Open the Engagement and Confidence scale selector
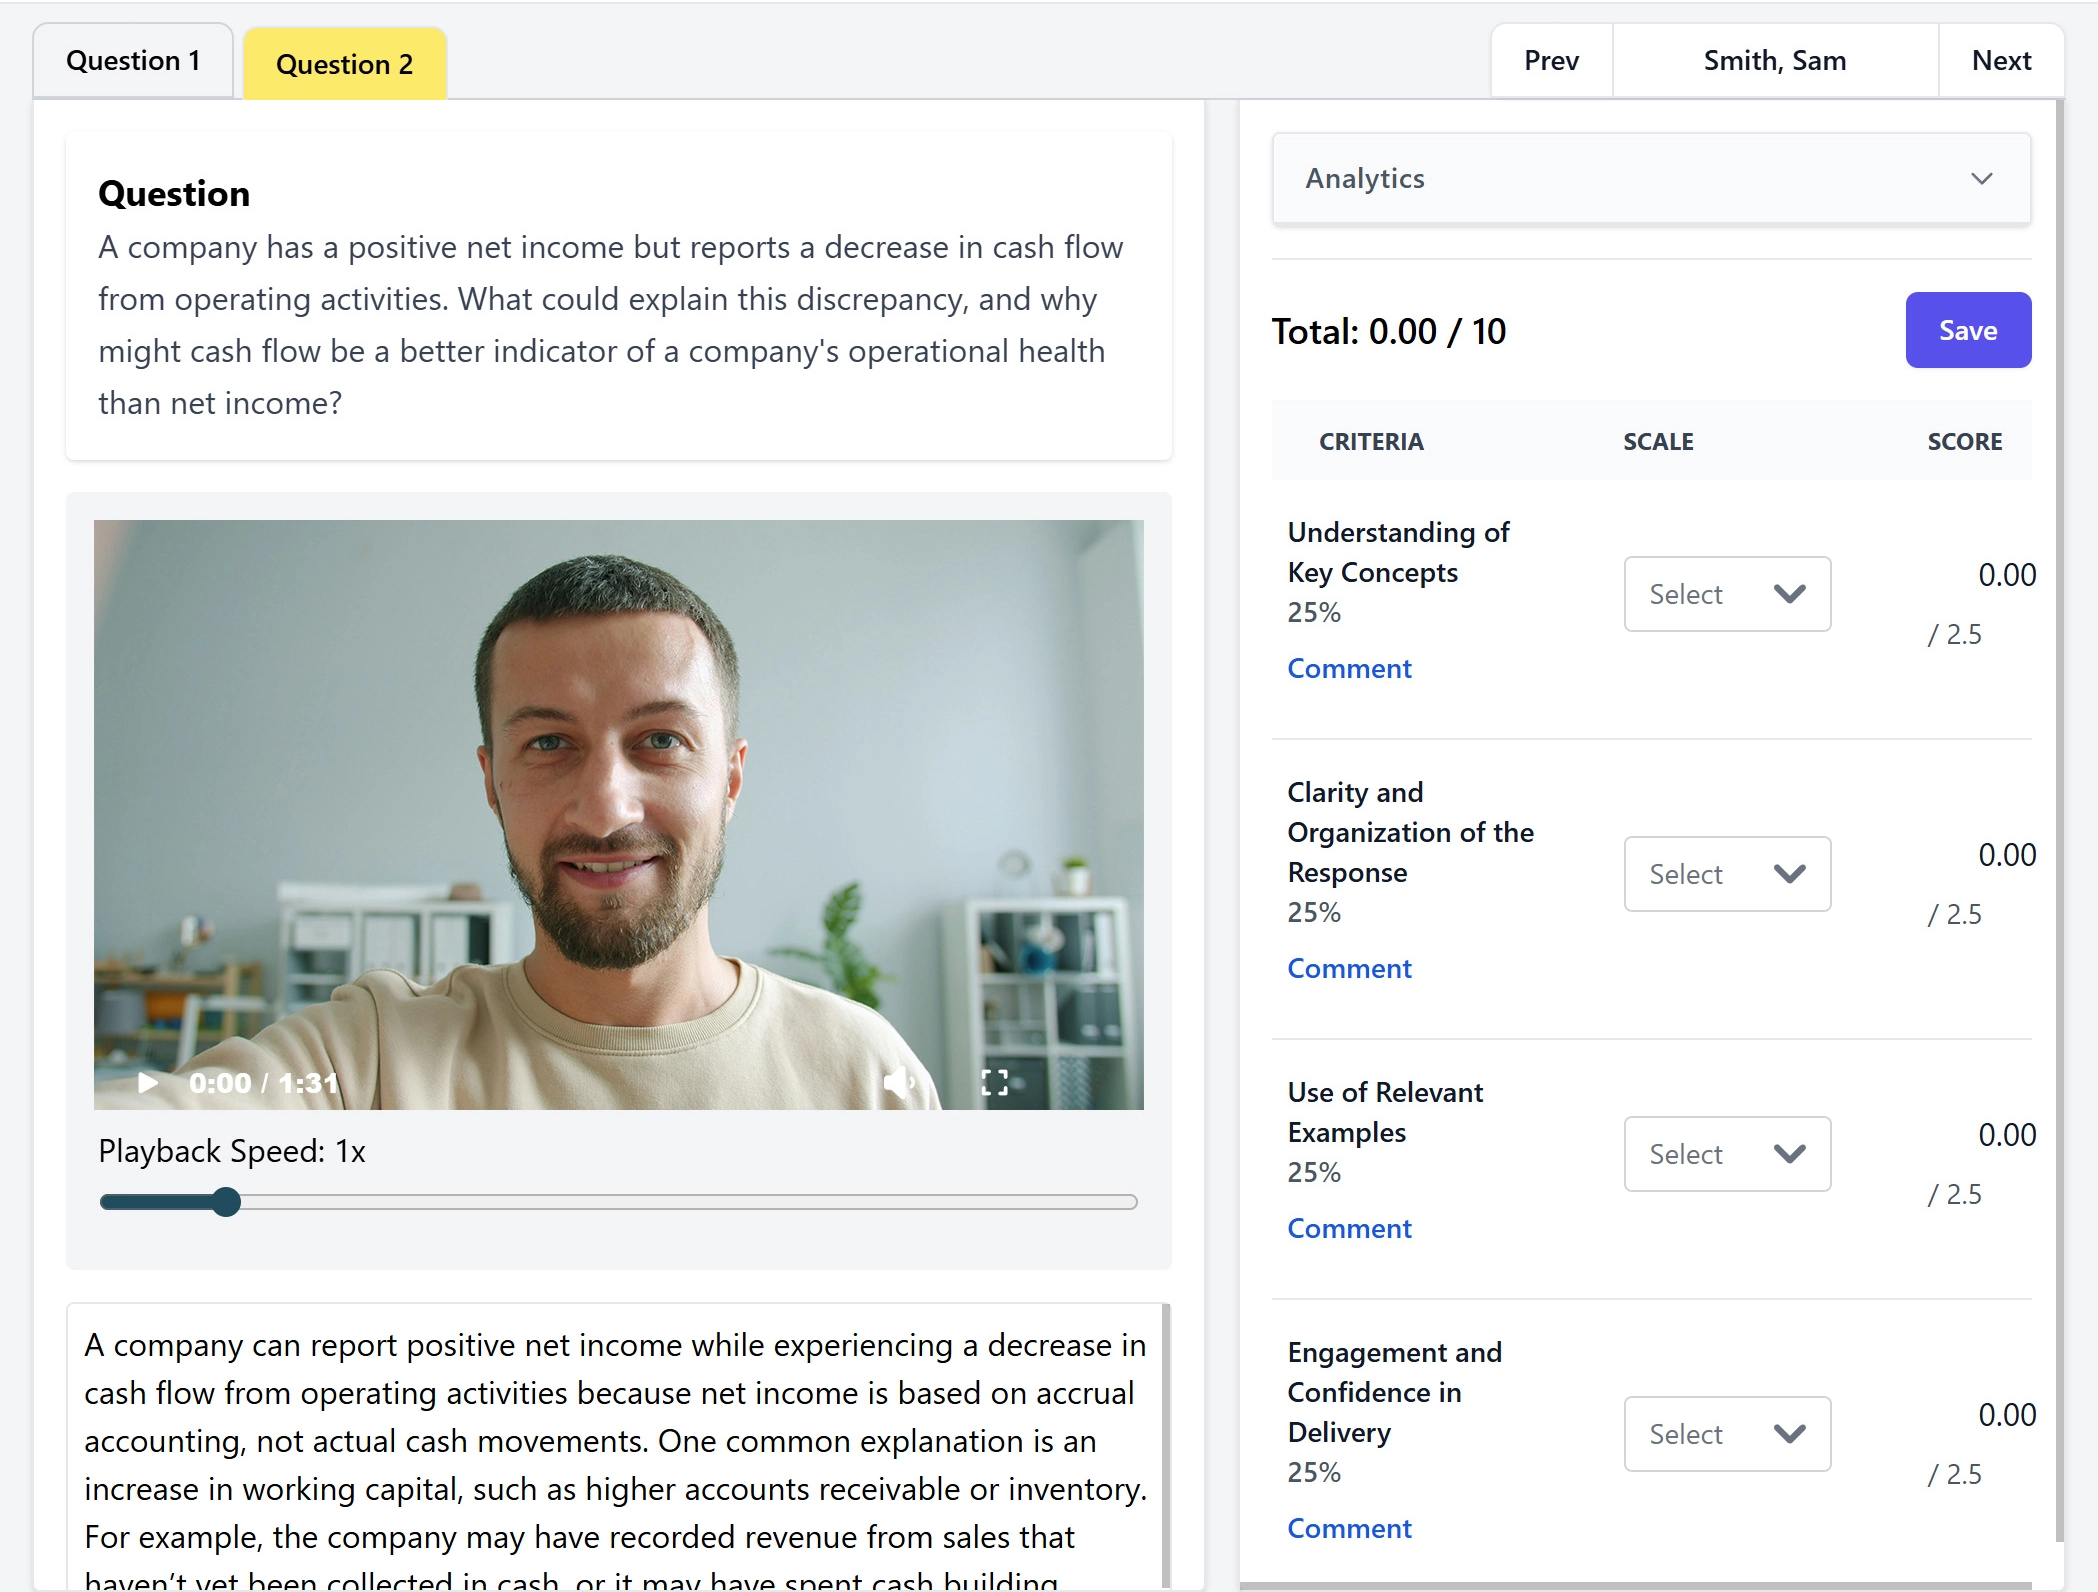 (1727, 1434)
